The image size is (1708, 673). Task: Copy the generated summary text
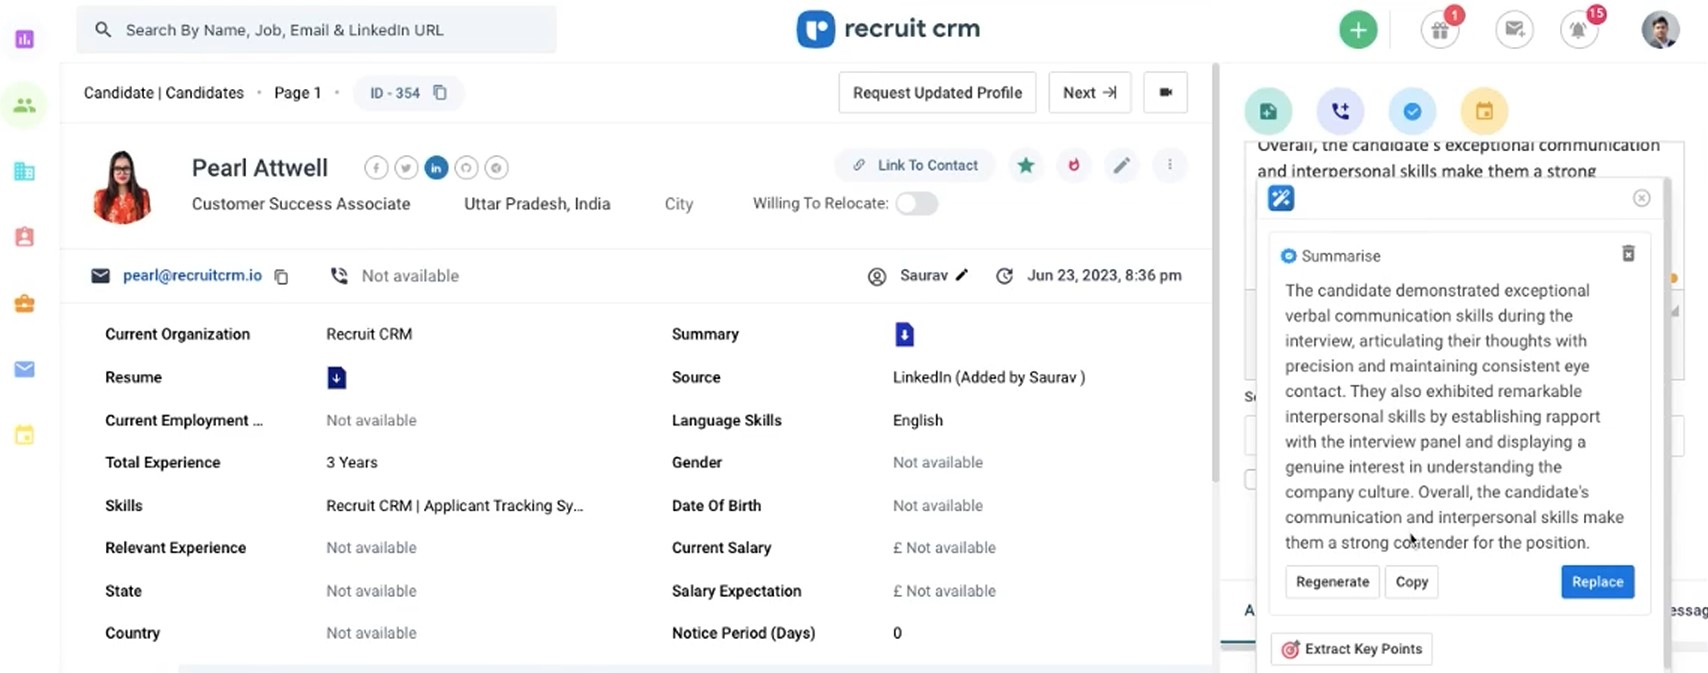tap(1412, 582)
